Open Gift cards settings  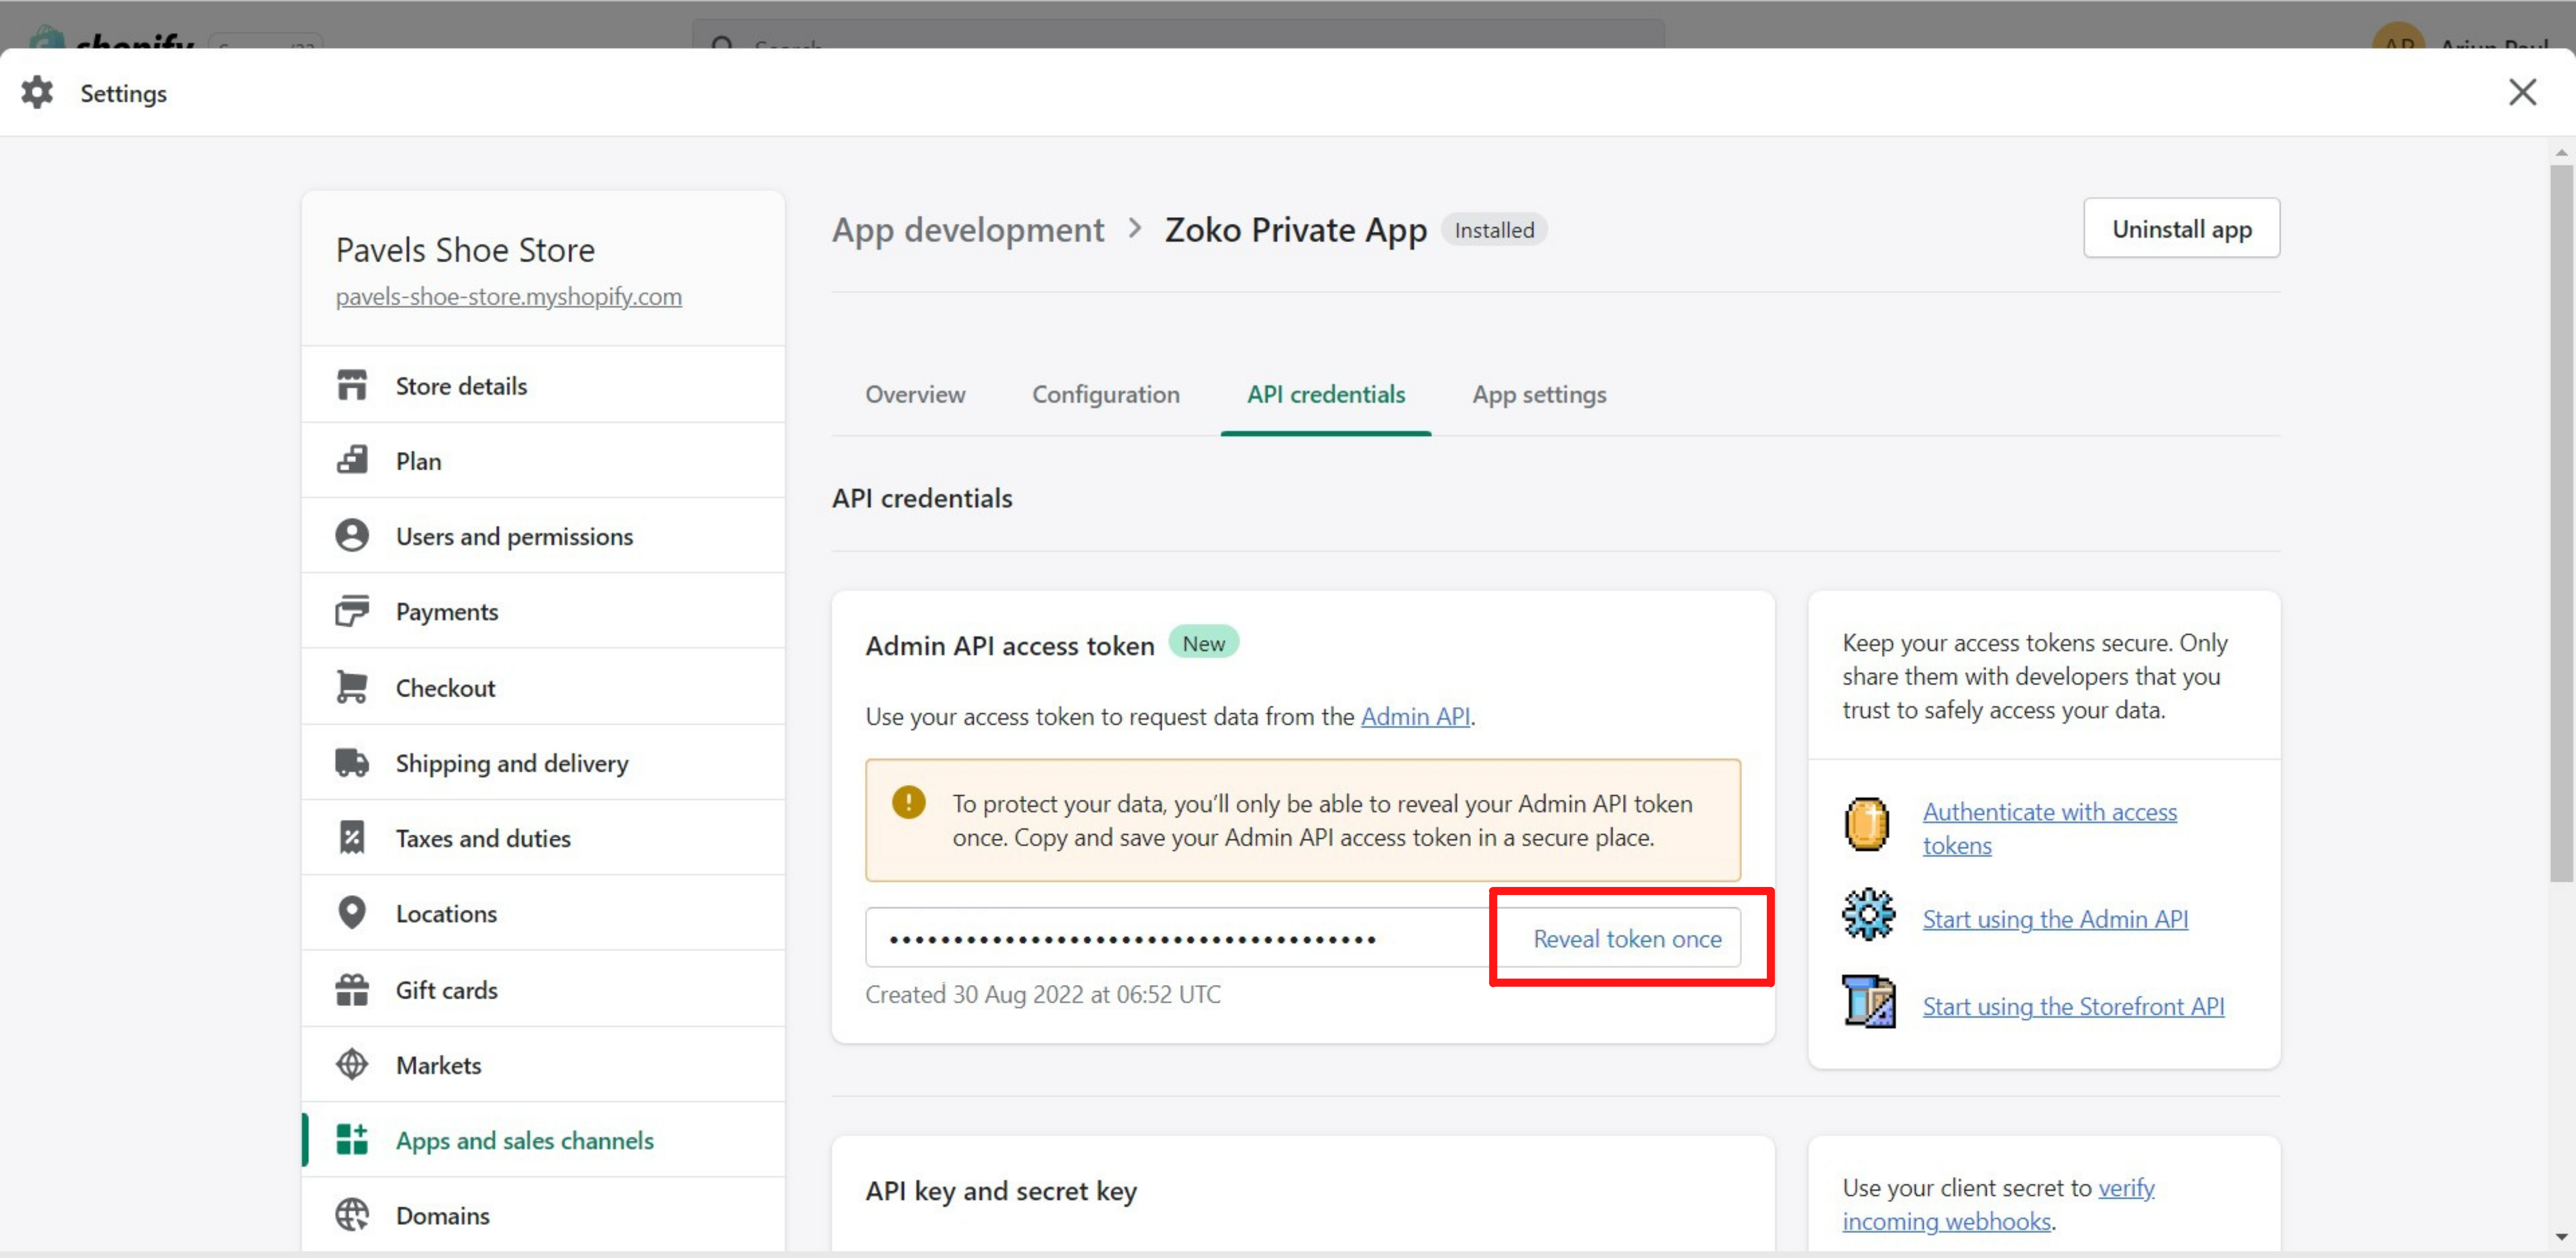(543, 989)
